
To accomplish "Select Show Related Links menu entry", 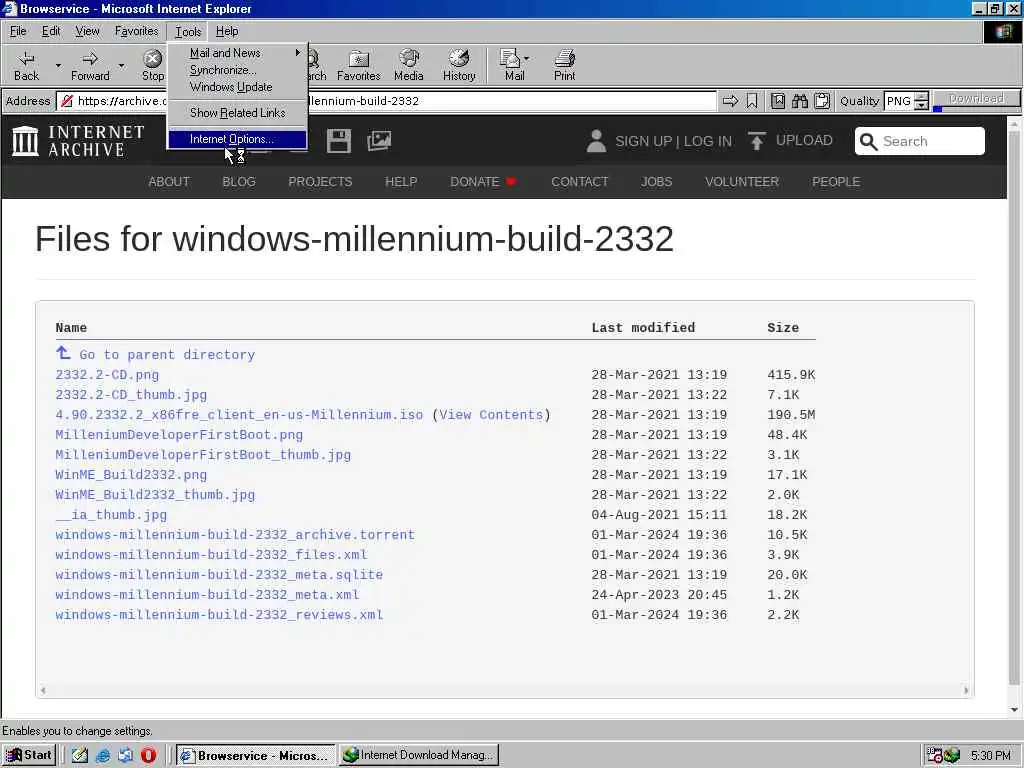I will [x=237, y=113].
